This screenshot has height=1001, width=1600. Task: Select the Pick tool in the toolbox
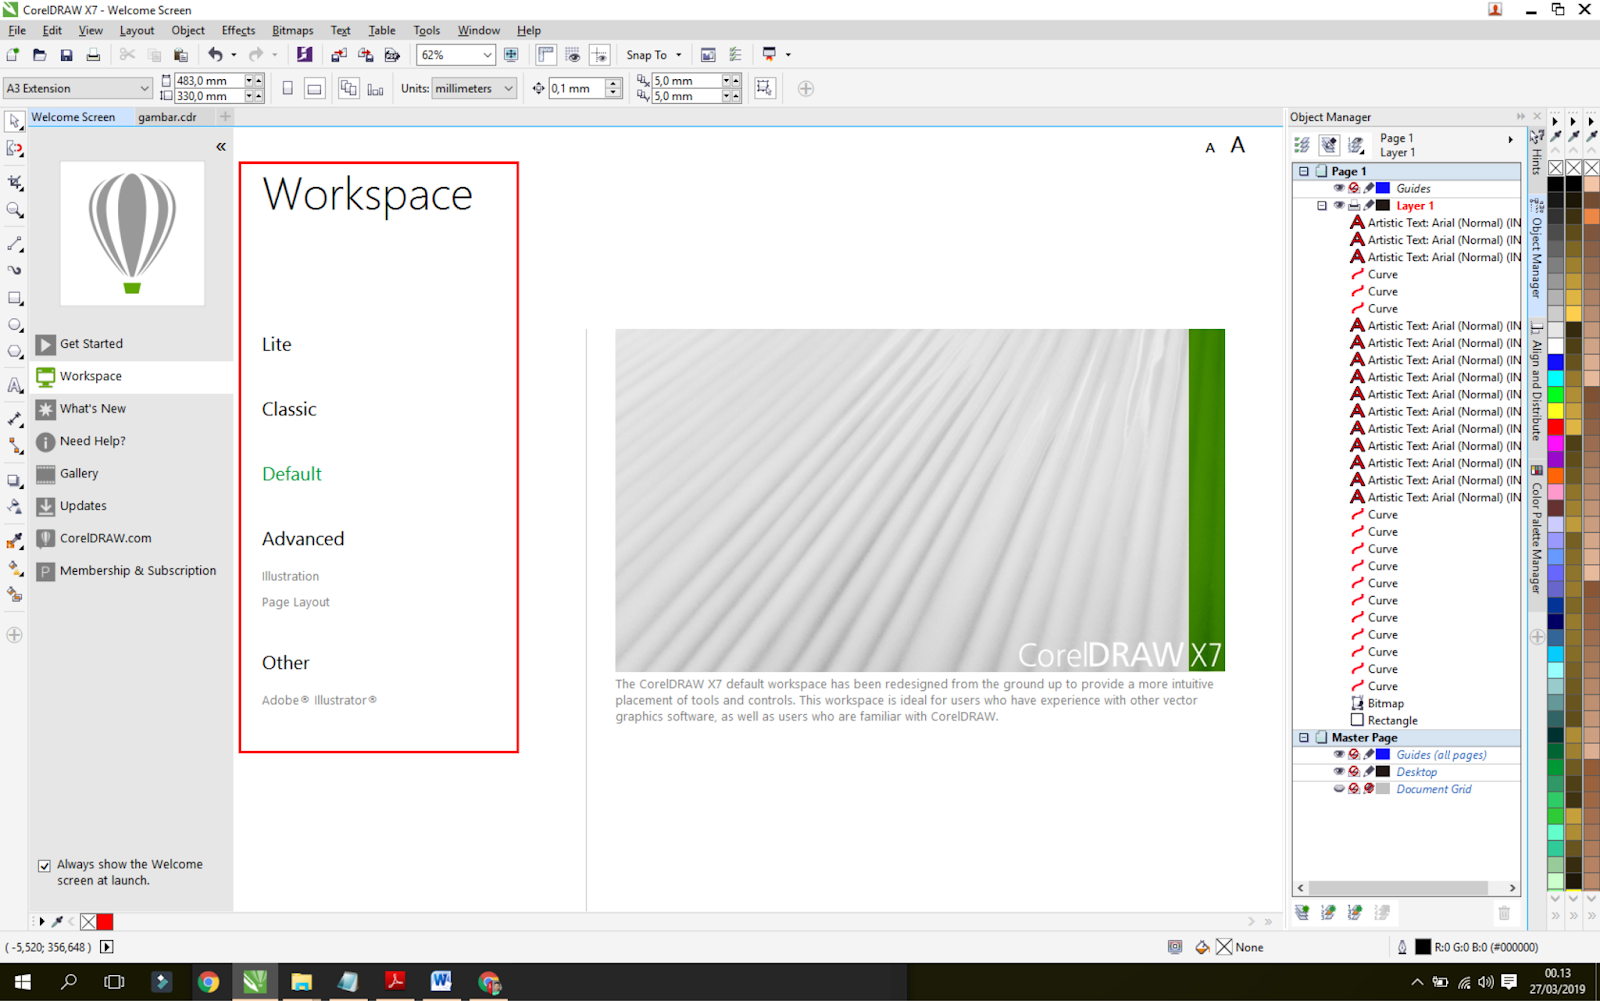click(x=15, y=121)
